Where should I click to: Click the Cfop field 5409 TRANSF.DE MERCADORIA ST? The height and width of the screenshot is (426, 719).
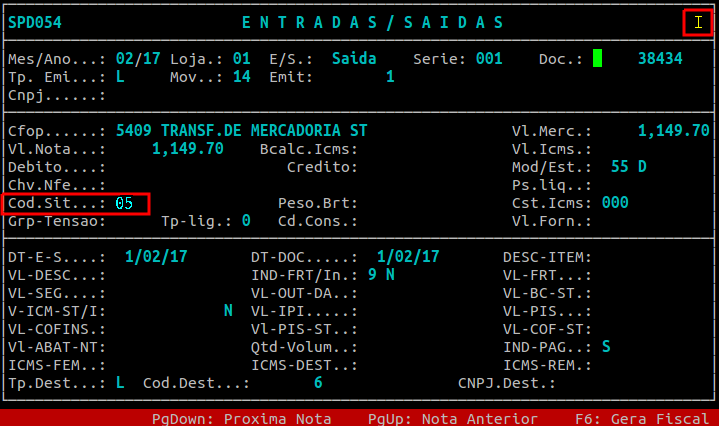point(241,131)
